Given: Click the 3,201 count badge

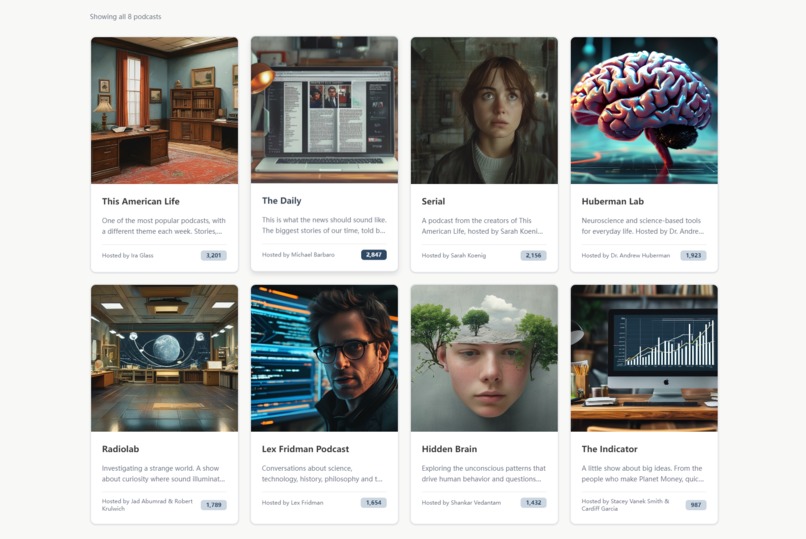Looking at the screenshot, I should click(213, 255).
